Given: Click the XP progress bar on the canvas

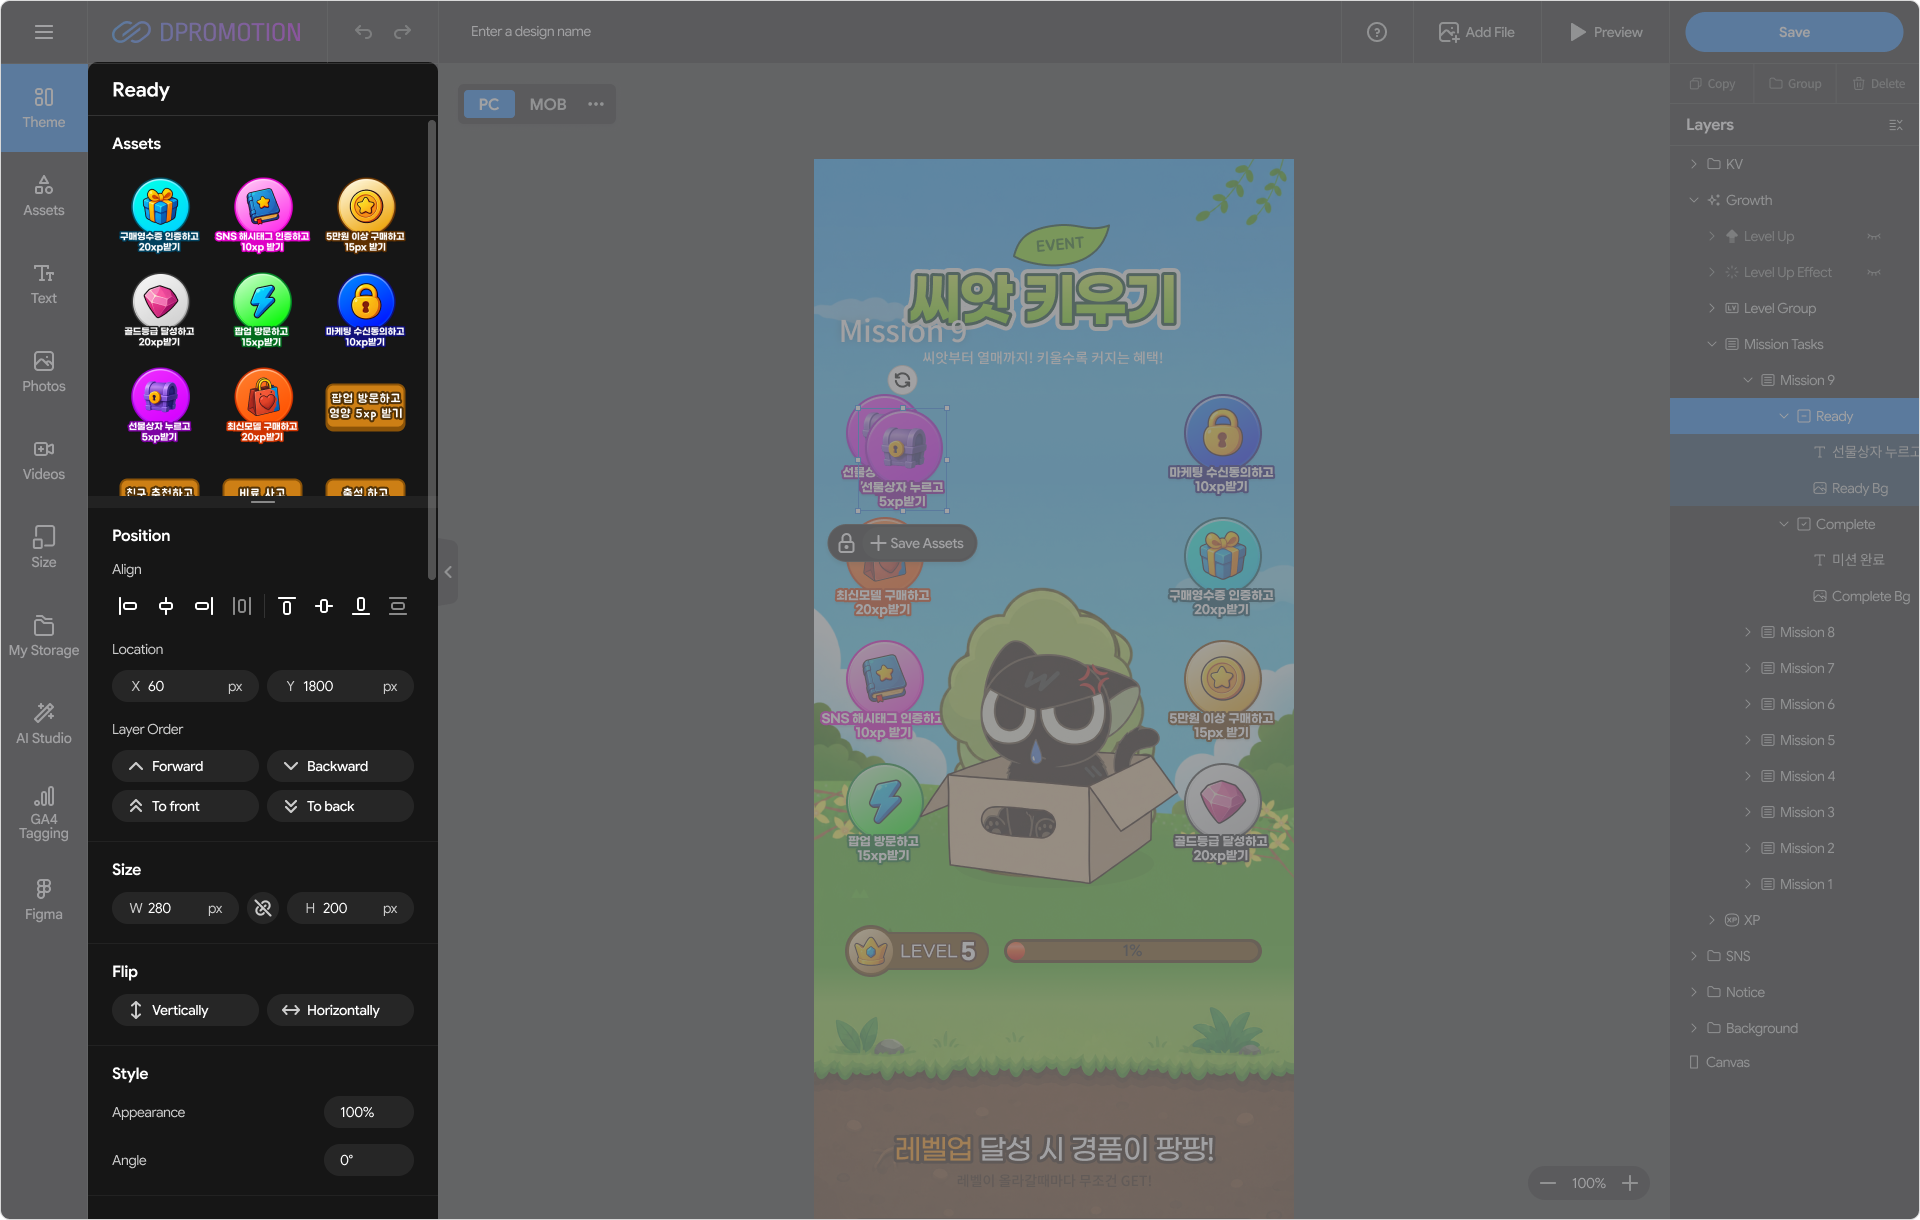Looking at the screenshot, I should click(x=1133, y=951).
